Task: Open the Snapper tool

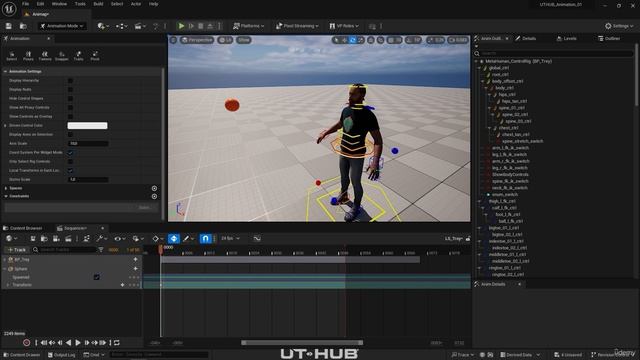Action: tap(62, 56)
